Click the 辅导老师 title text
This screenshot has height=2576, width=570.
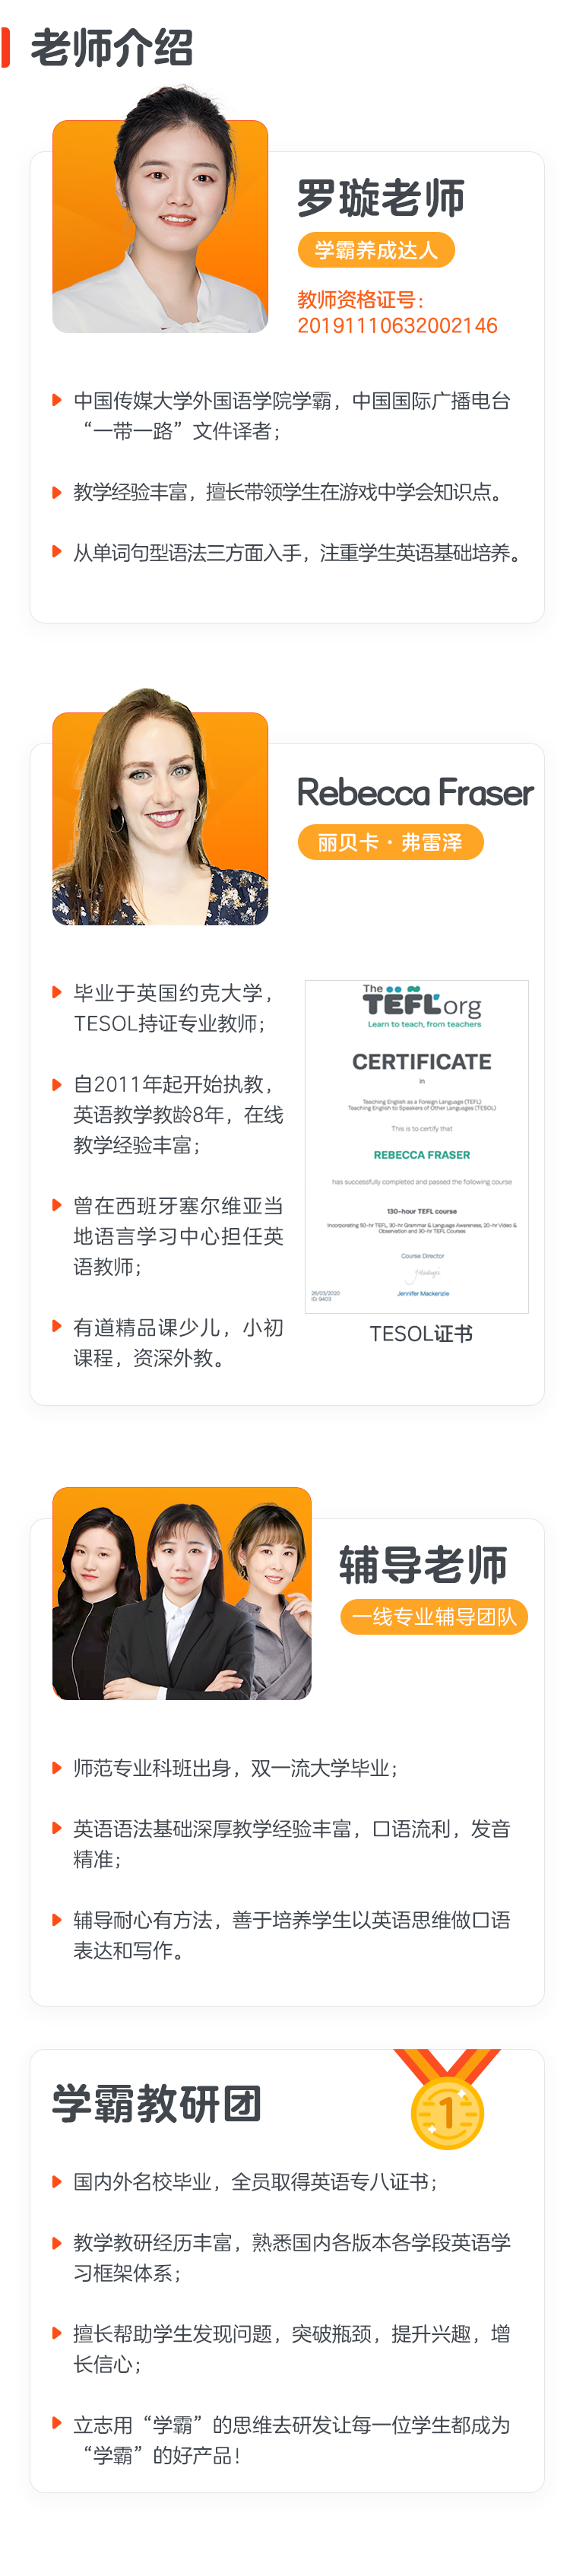423,1565
